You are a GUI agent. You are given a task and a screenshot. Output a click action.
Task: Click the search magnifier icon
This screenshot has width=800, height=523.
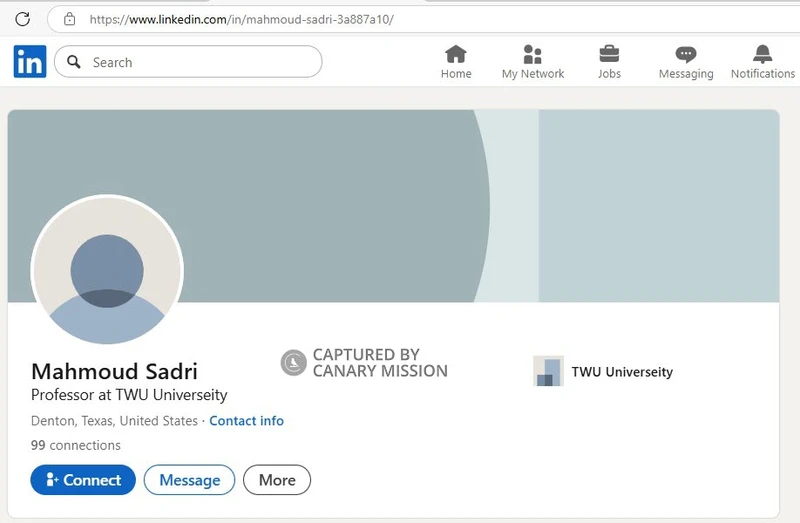point(74,62)
